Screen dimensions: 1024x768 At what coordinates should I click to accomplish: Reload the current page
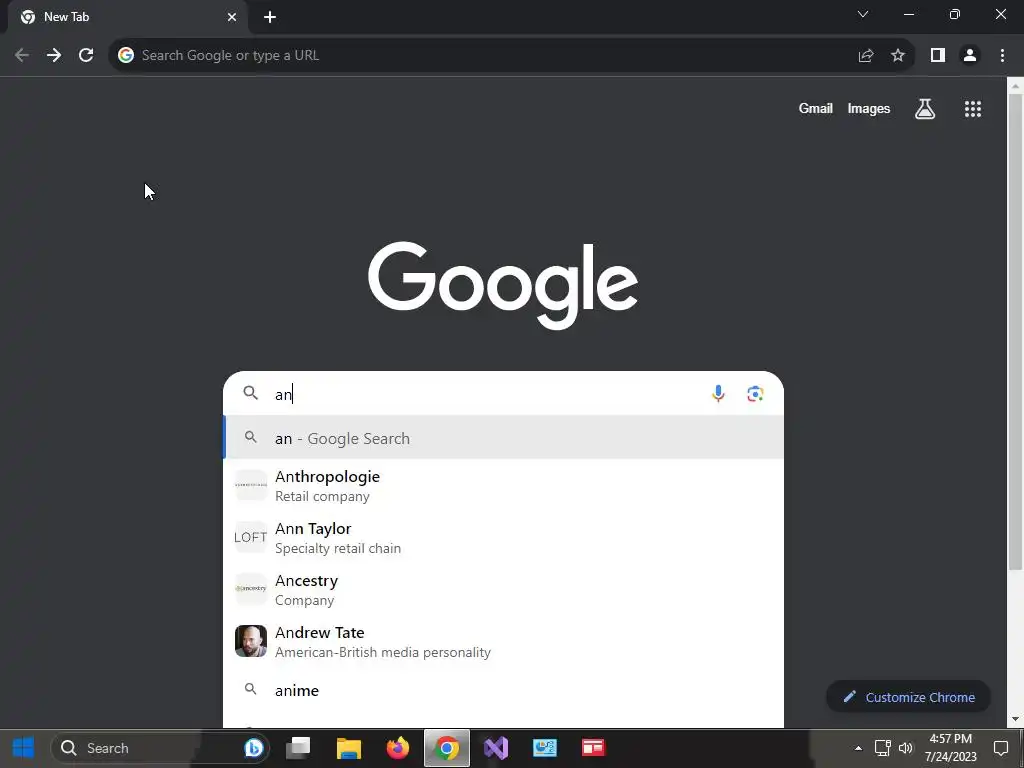point(86,56)
